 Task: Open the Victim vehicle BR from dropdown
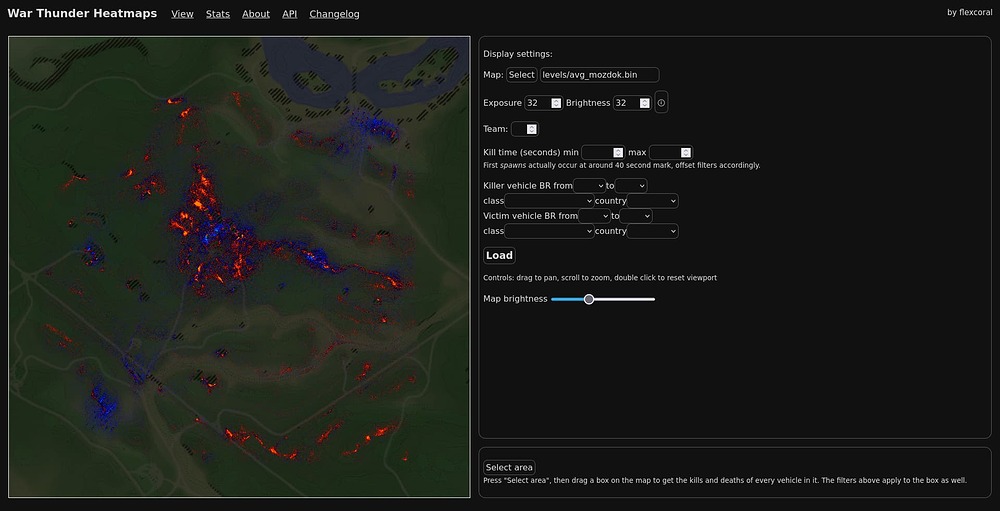pyautogui.click(x=594, y=216)
